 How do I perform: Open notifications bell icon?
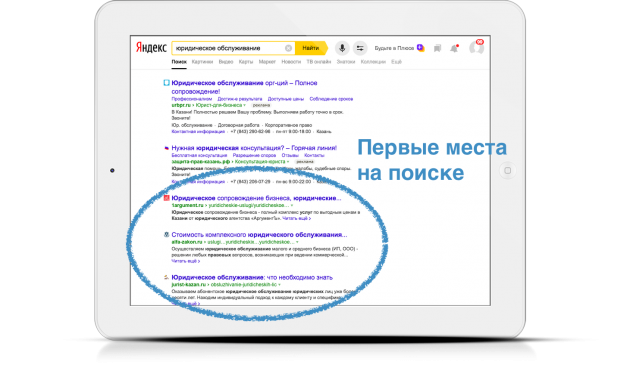coord(454,48)
